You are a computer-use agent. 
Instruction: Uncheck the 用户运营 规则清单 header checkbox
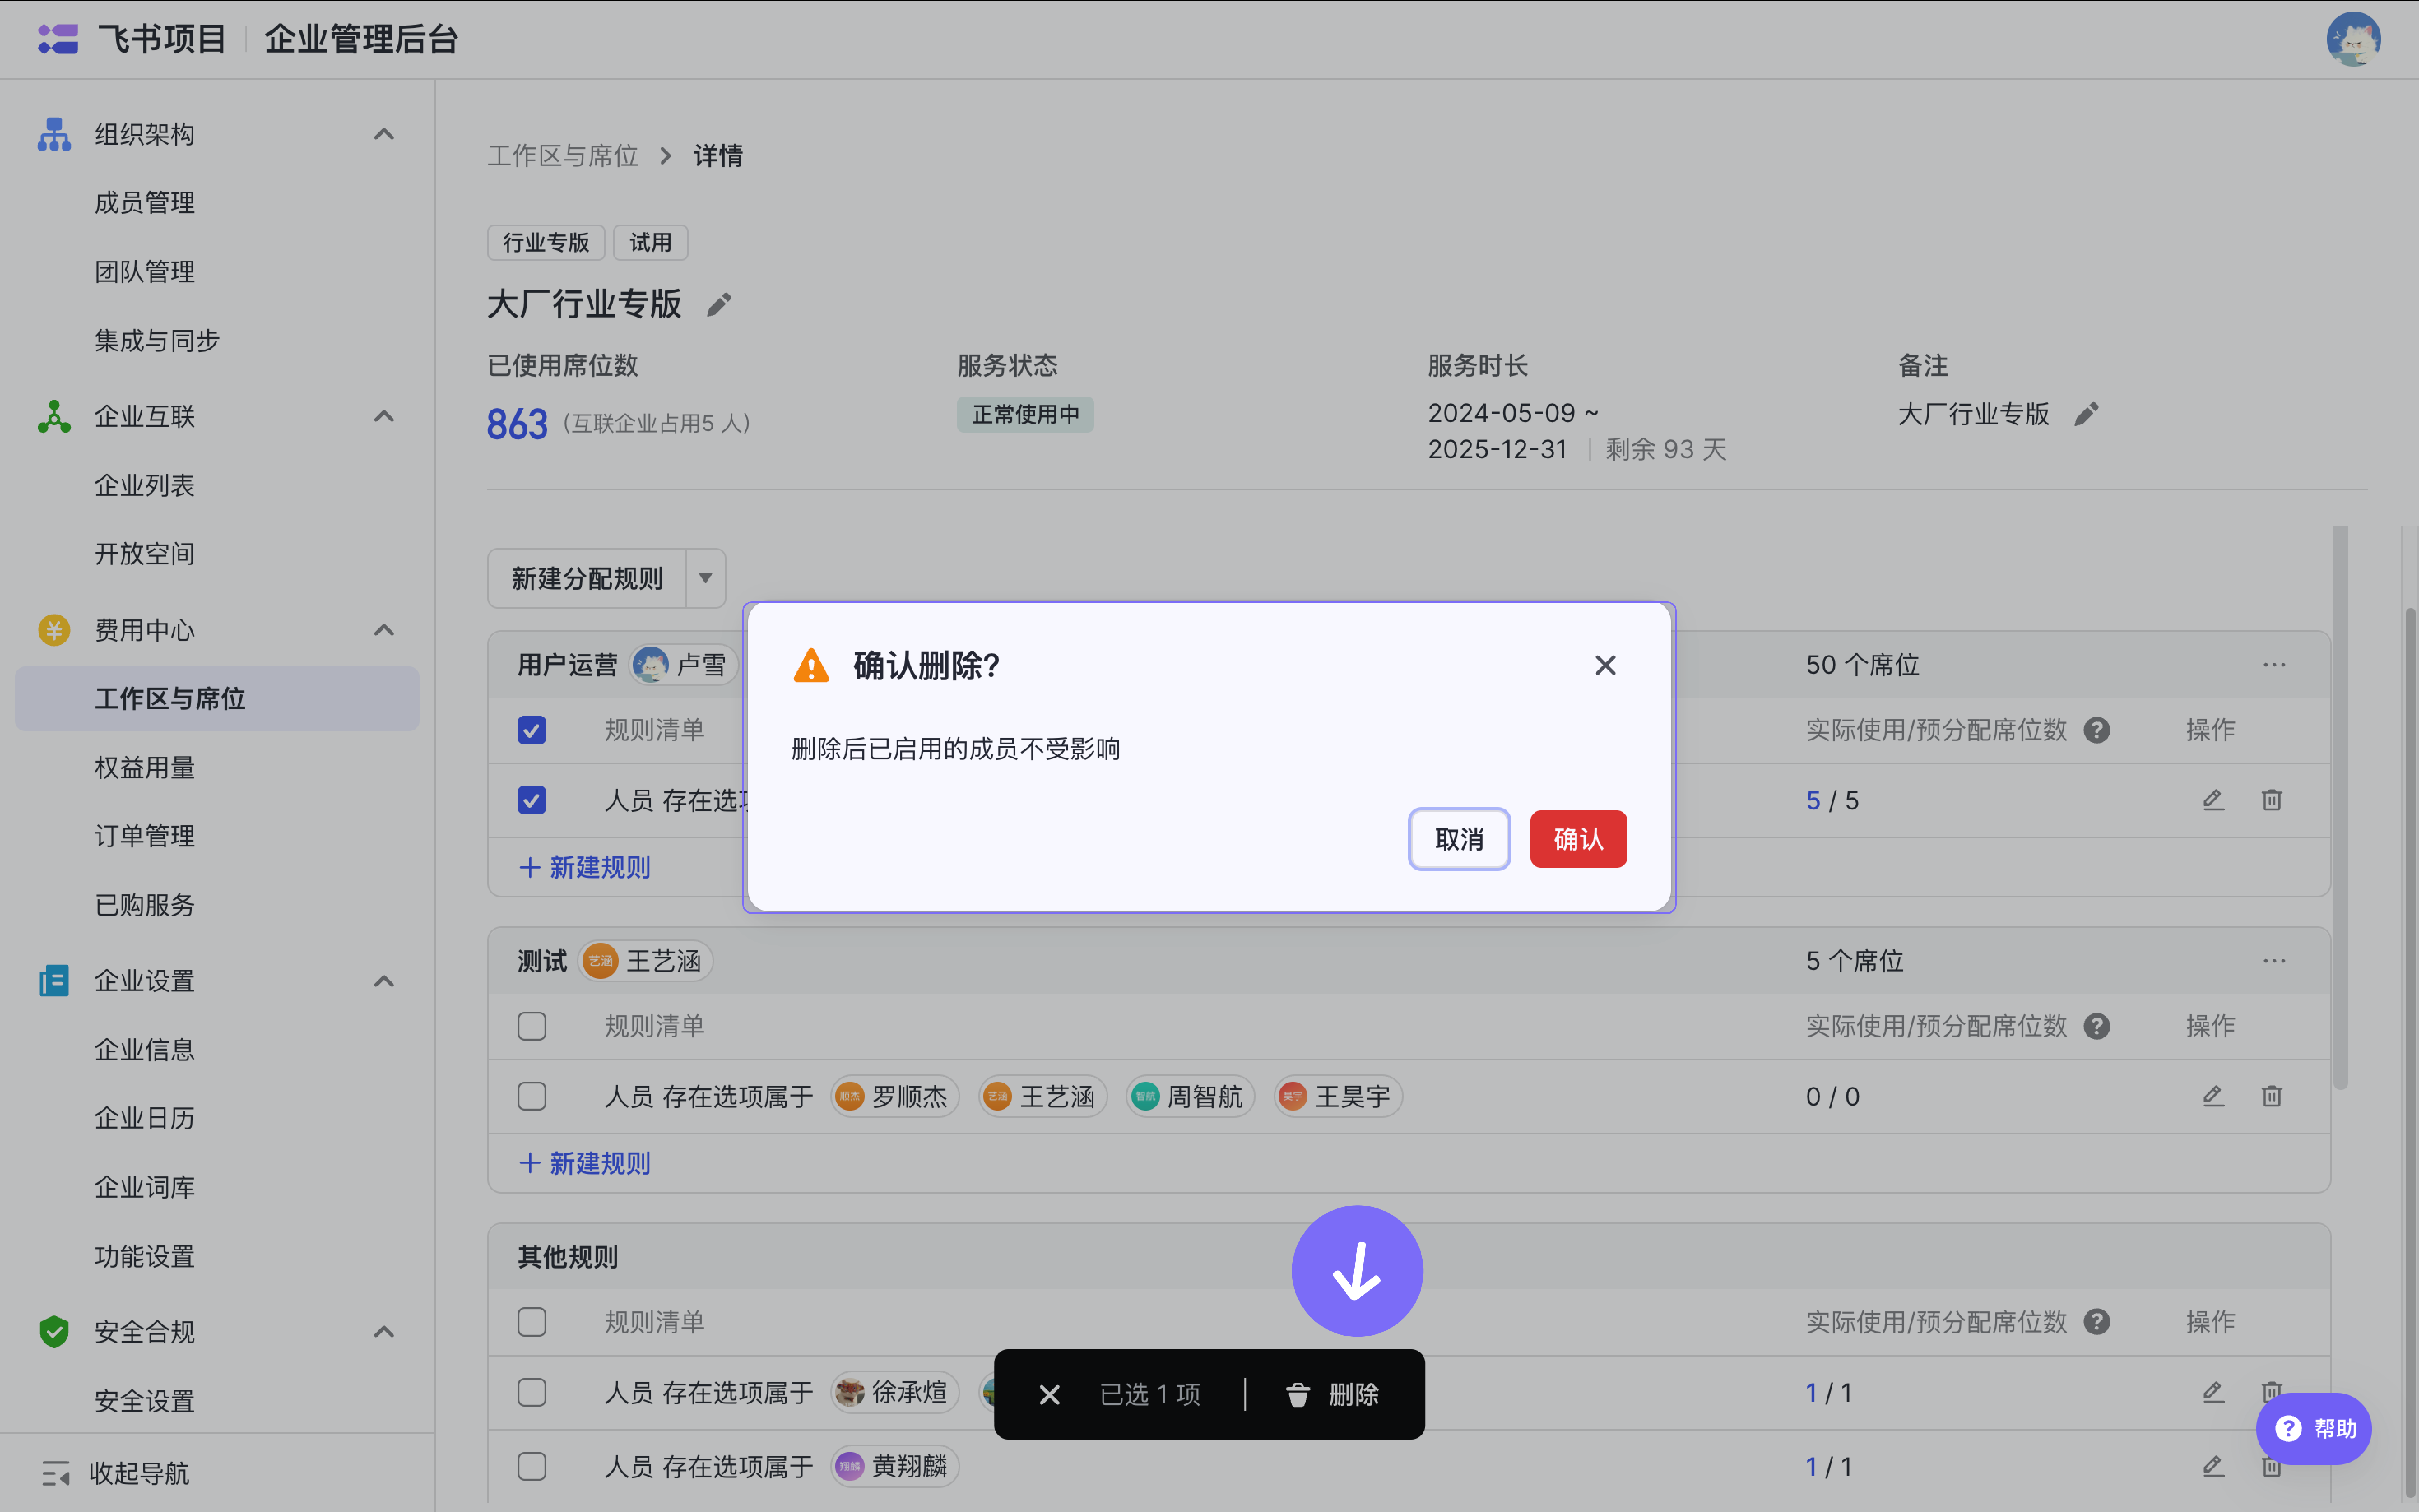[x=532, y=730]
